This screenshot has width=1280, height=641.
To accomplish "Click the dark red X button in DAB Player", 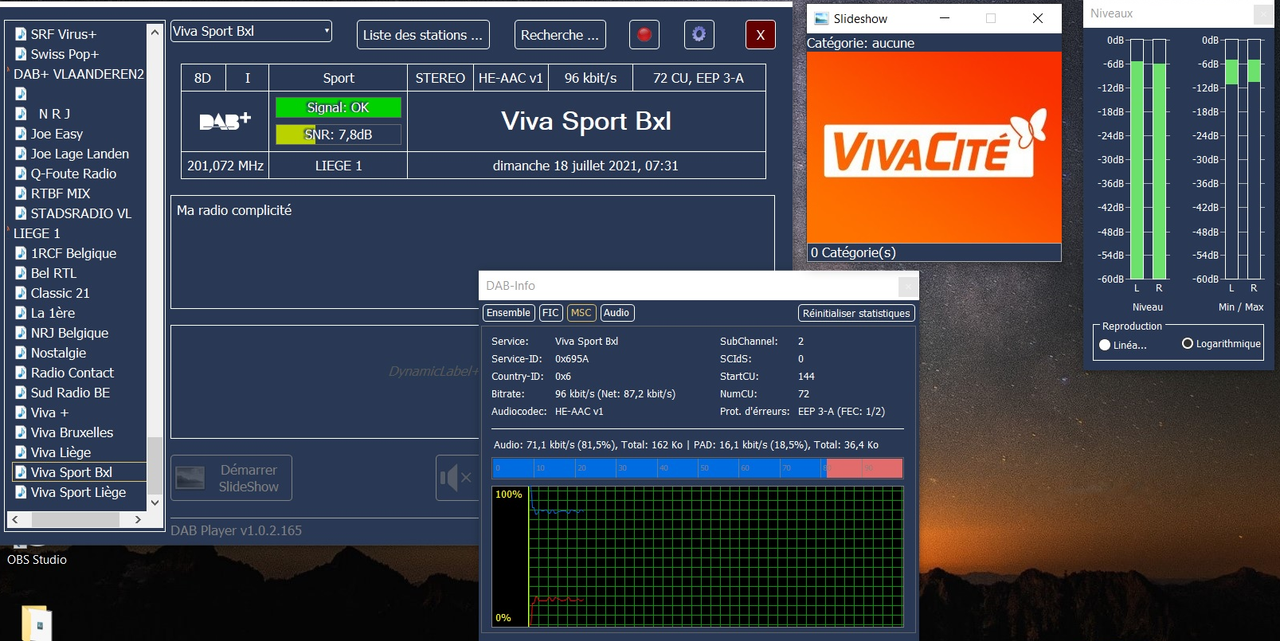I will [x=760, y=35].
